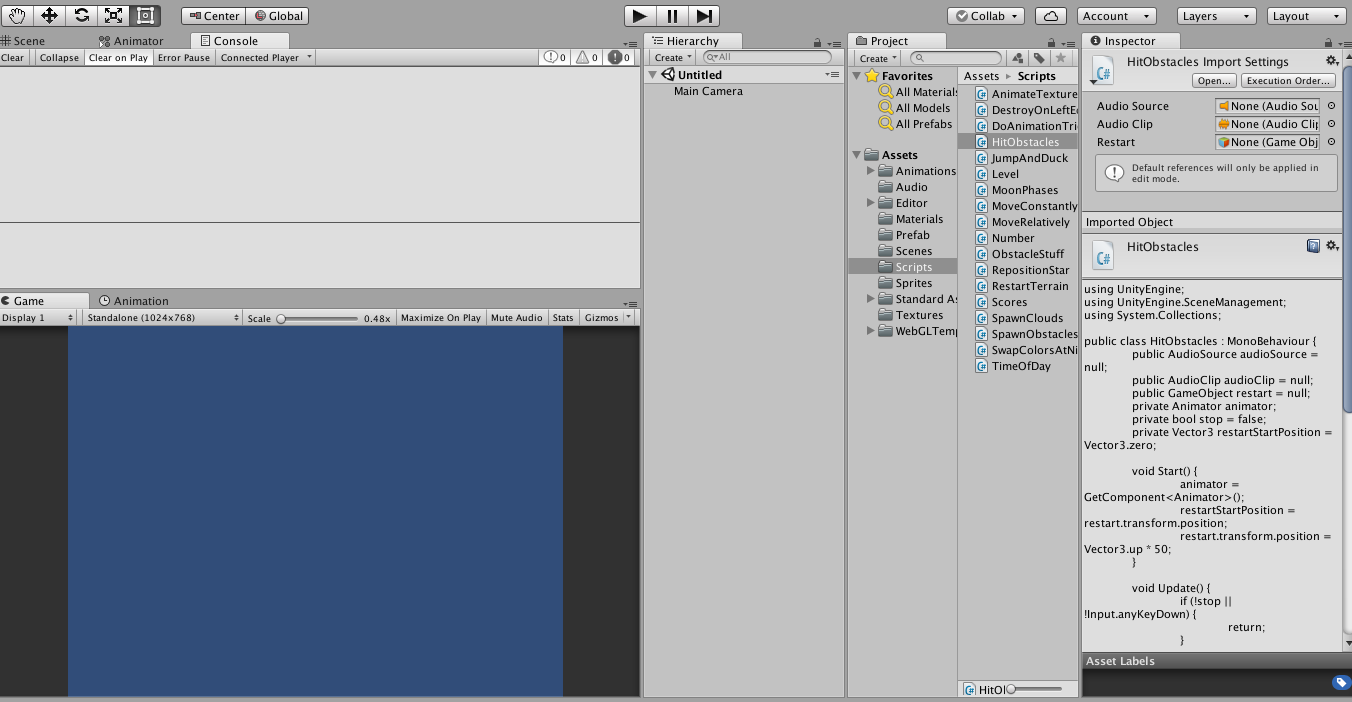Viewport: 1352px width, 702px height.
Task: Select the Rotate tool
Action: [x=81, y=16]
